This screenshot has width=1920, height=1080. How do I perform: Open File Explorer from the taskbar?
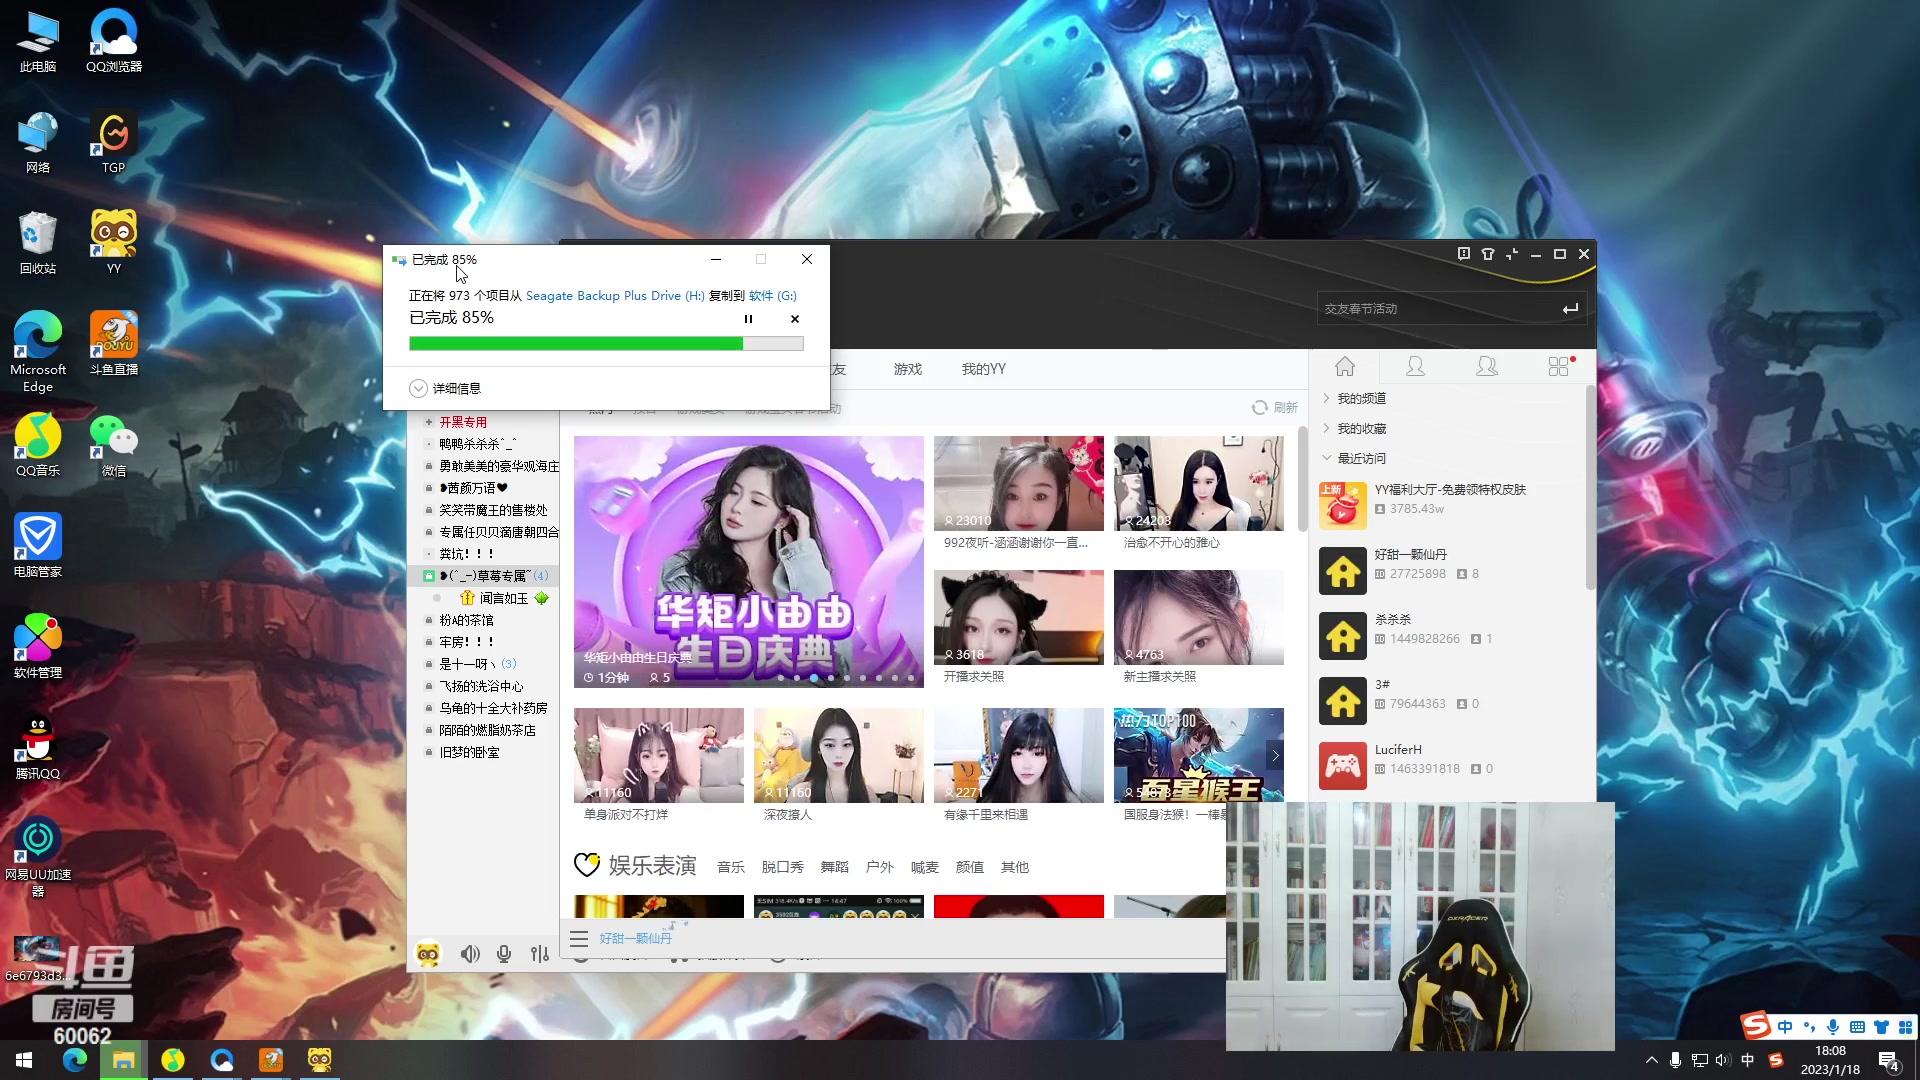[124, 1060]
